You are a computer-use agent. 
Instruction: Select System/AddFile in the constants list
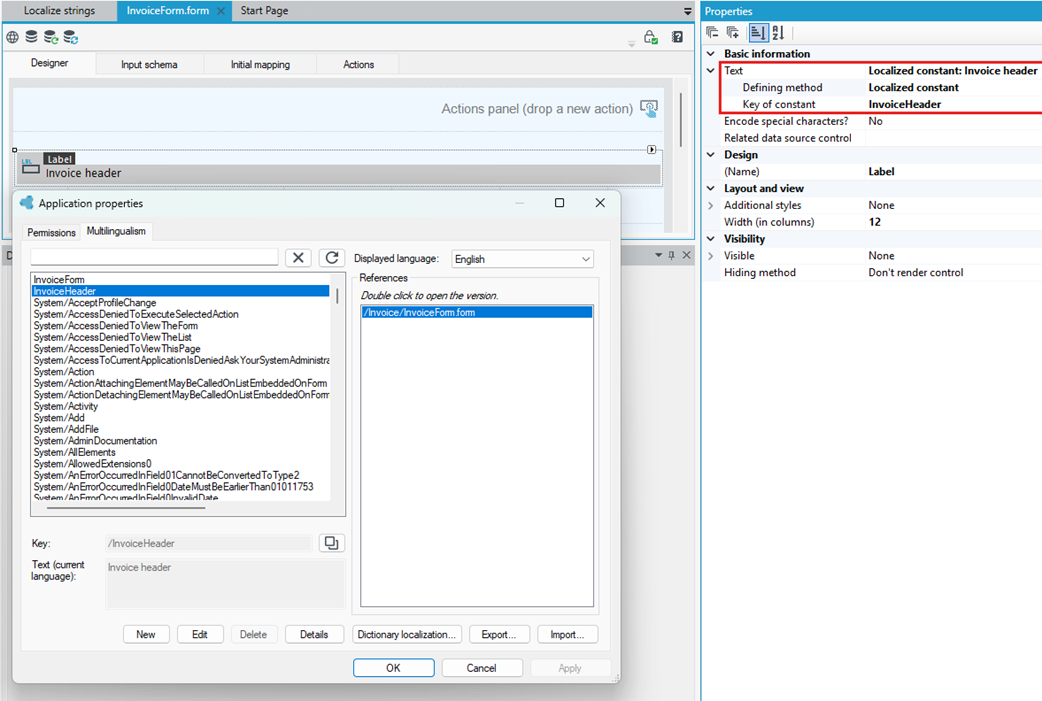pos(181,429)
